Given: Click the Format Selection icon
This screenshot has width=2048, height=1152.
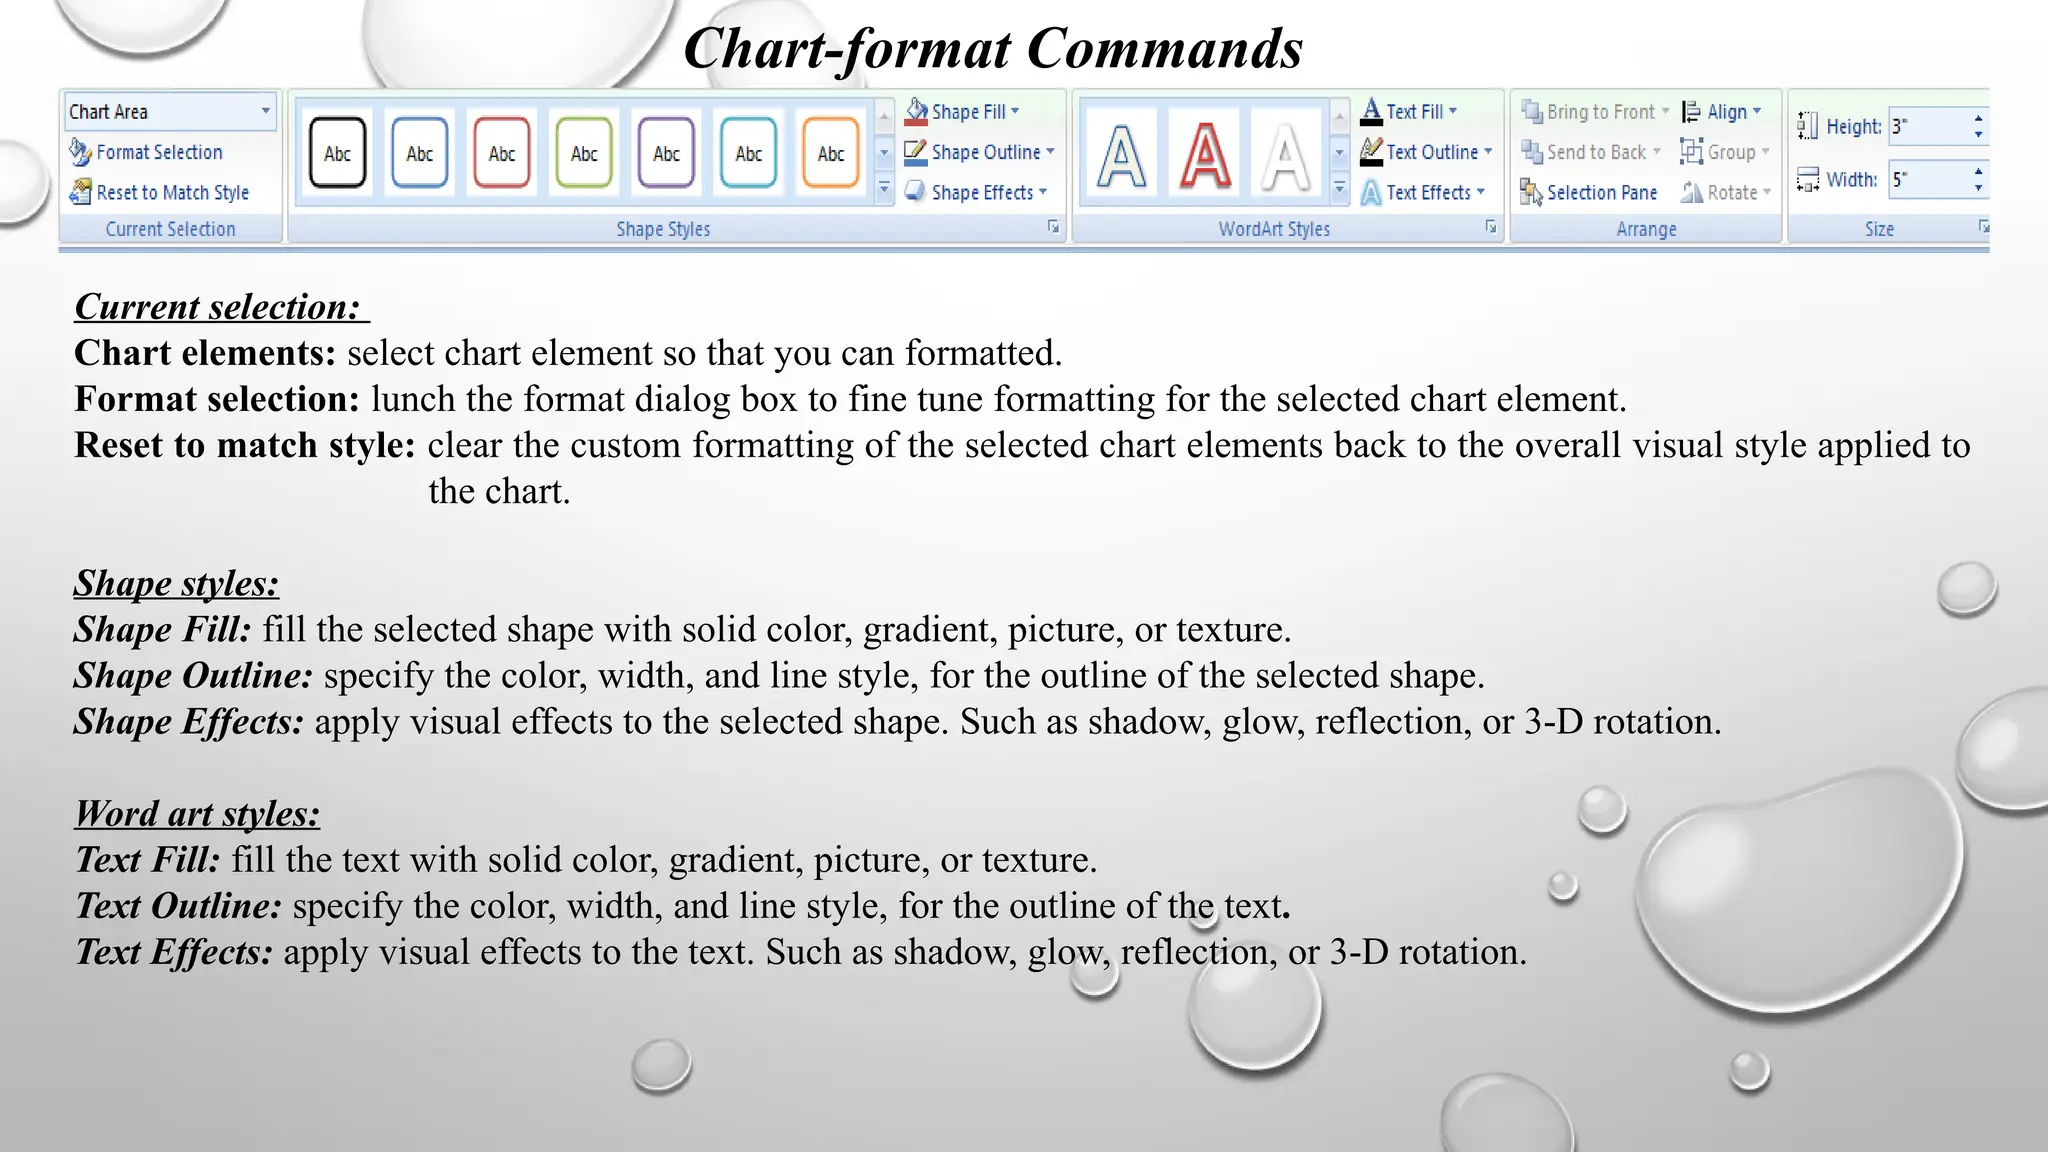Looking at the screenshot, I should tap(80, 152).
